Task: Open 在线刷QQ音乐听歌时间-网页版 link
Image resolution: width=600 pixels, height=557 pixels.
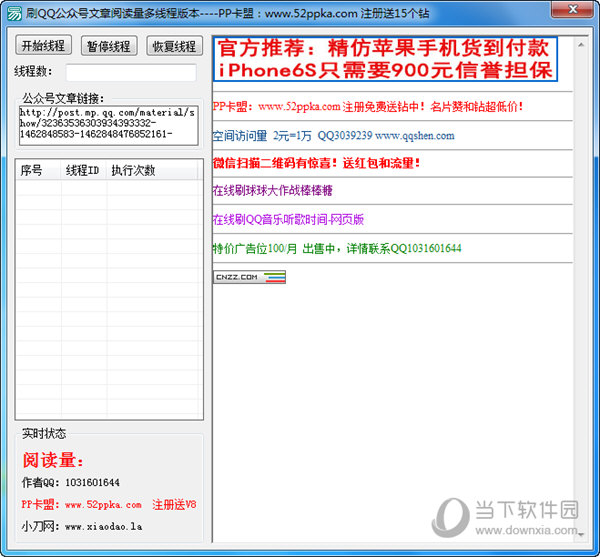Action: tap(288, 220)
